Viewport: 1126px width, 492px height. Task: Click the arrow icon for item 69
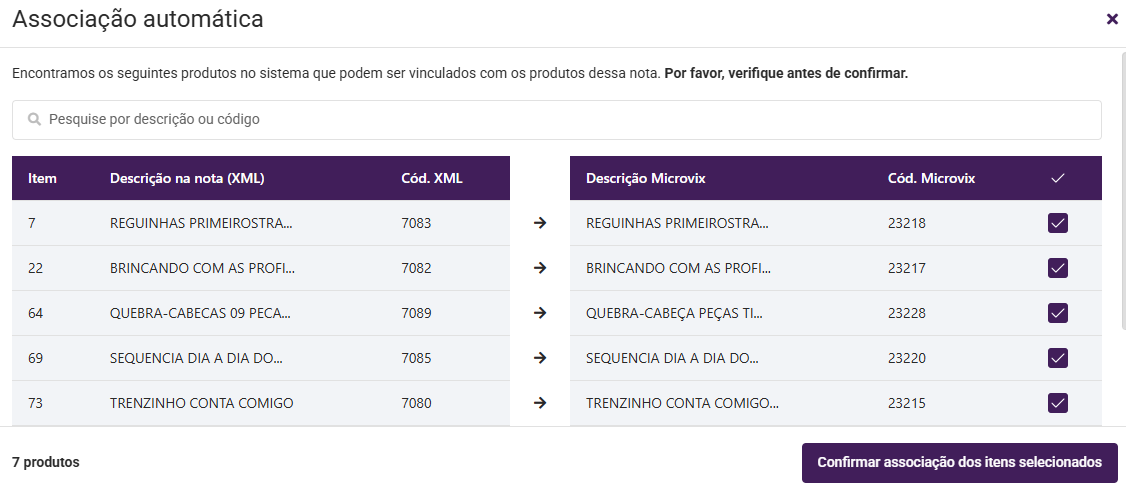coord(540,358)
